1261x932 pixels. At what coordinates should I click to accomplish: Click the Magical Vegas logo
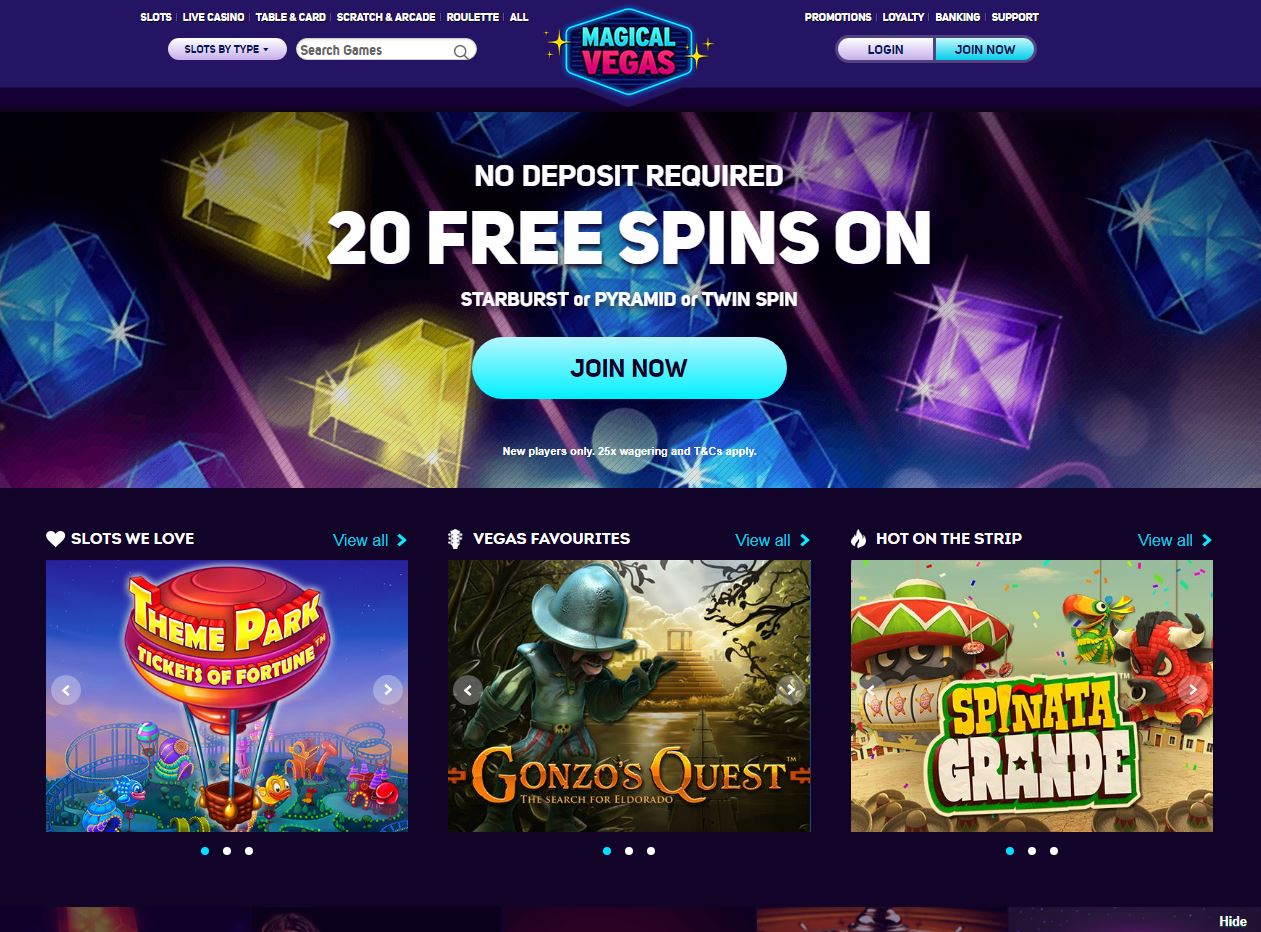628,50
